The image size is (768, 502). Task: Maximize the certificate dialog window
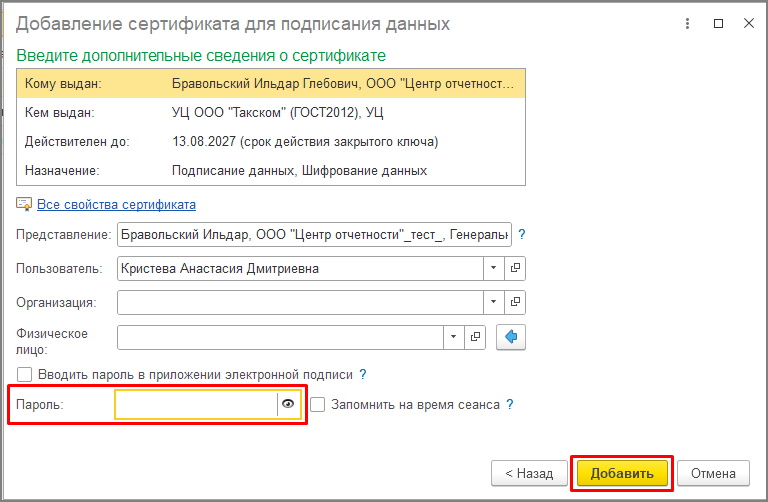(x=719, y=24)
